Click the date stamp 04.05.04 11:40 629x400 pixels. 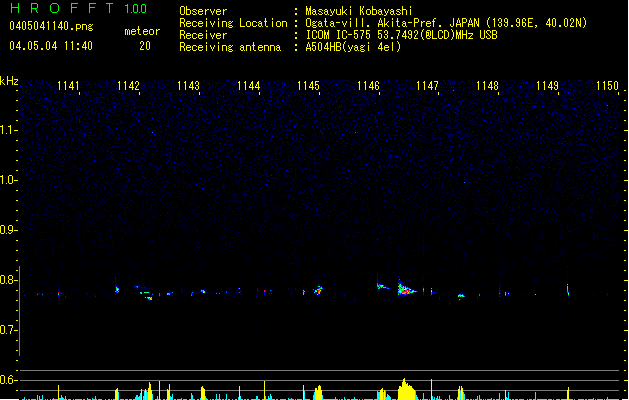(51, 46)
